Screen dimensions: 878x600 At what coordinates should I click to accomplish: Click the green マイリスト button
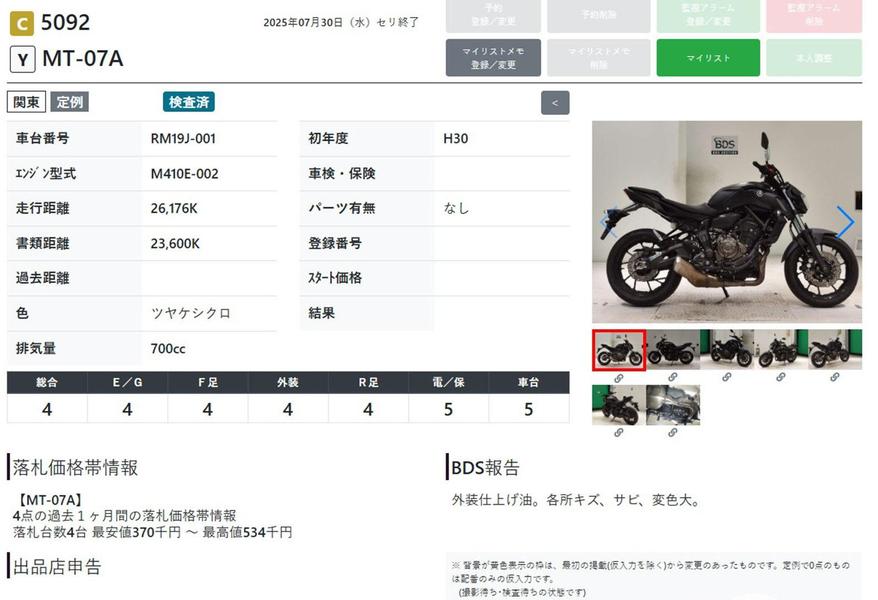708,58
